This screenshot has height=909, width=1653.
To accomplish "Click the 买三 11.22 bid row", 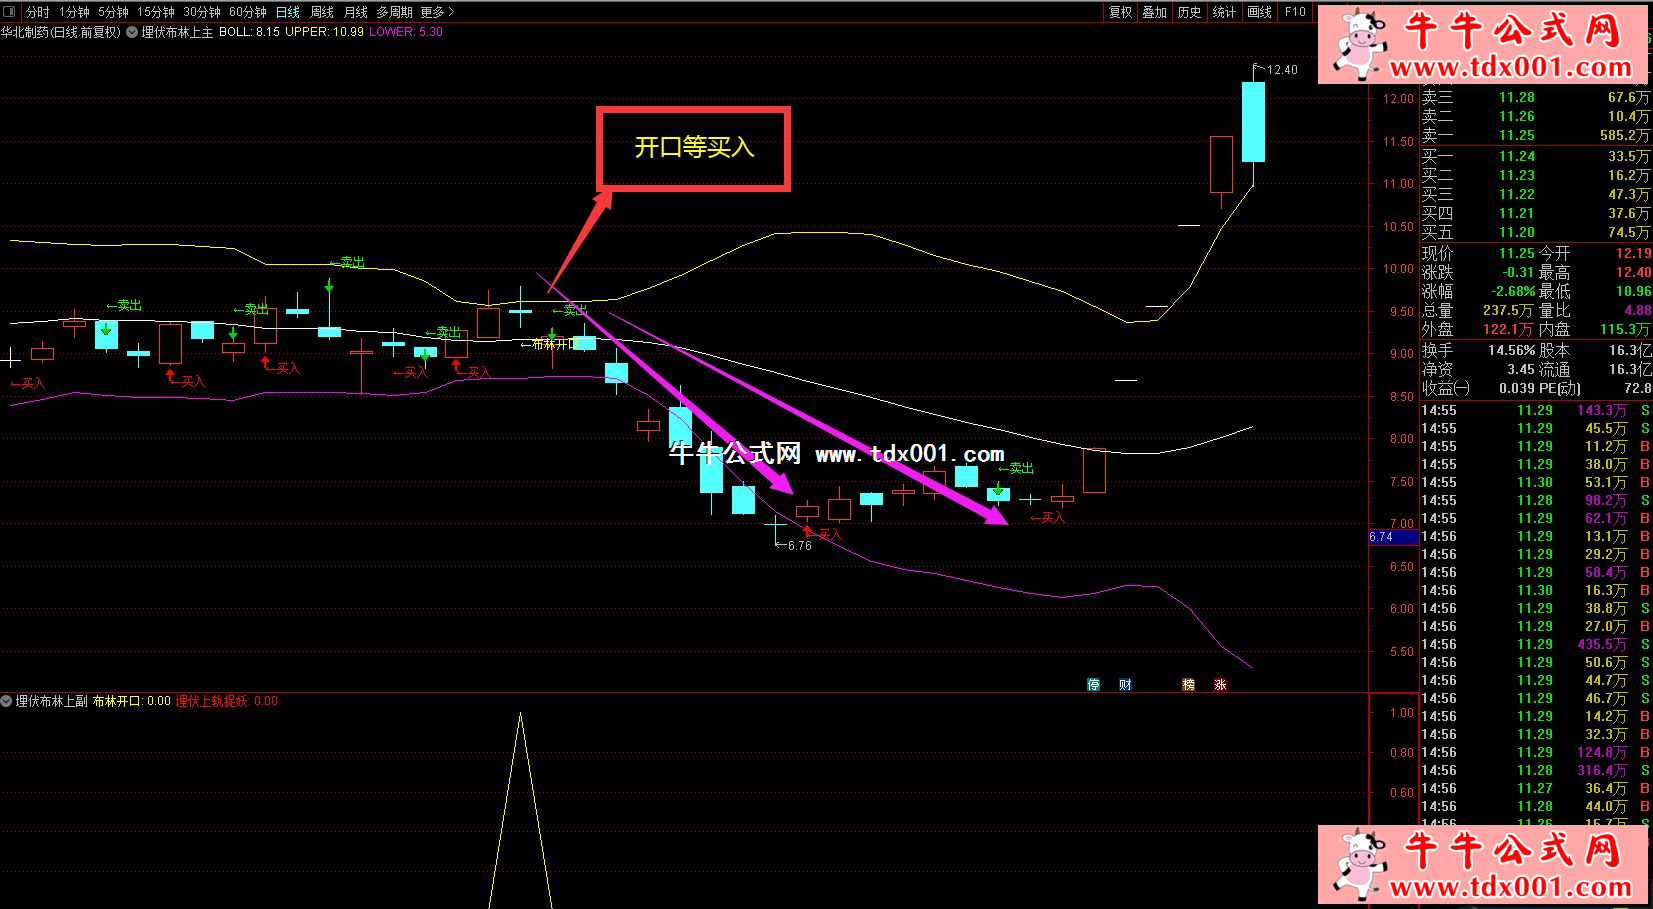I will pyautogui.click(x=1535, y=194).
